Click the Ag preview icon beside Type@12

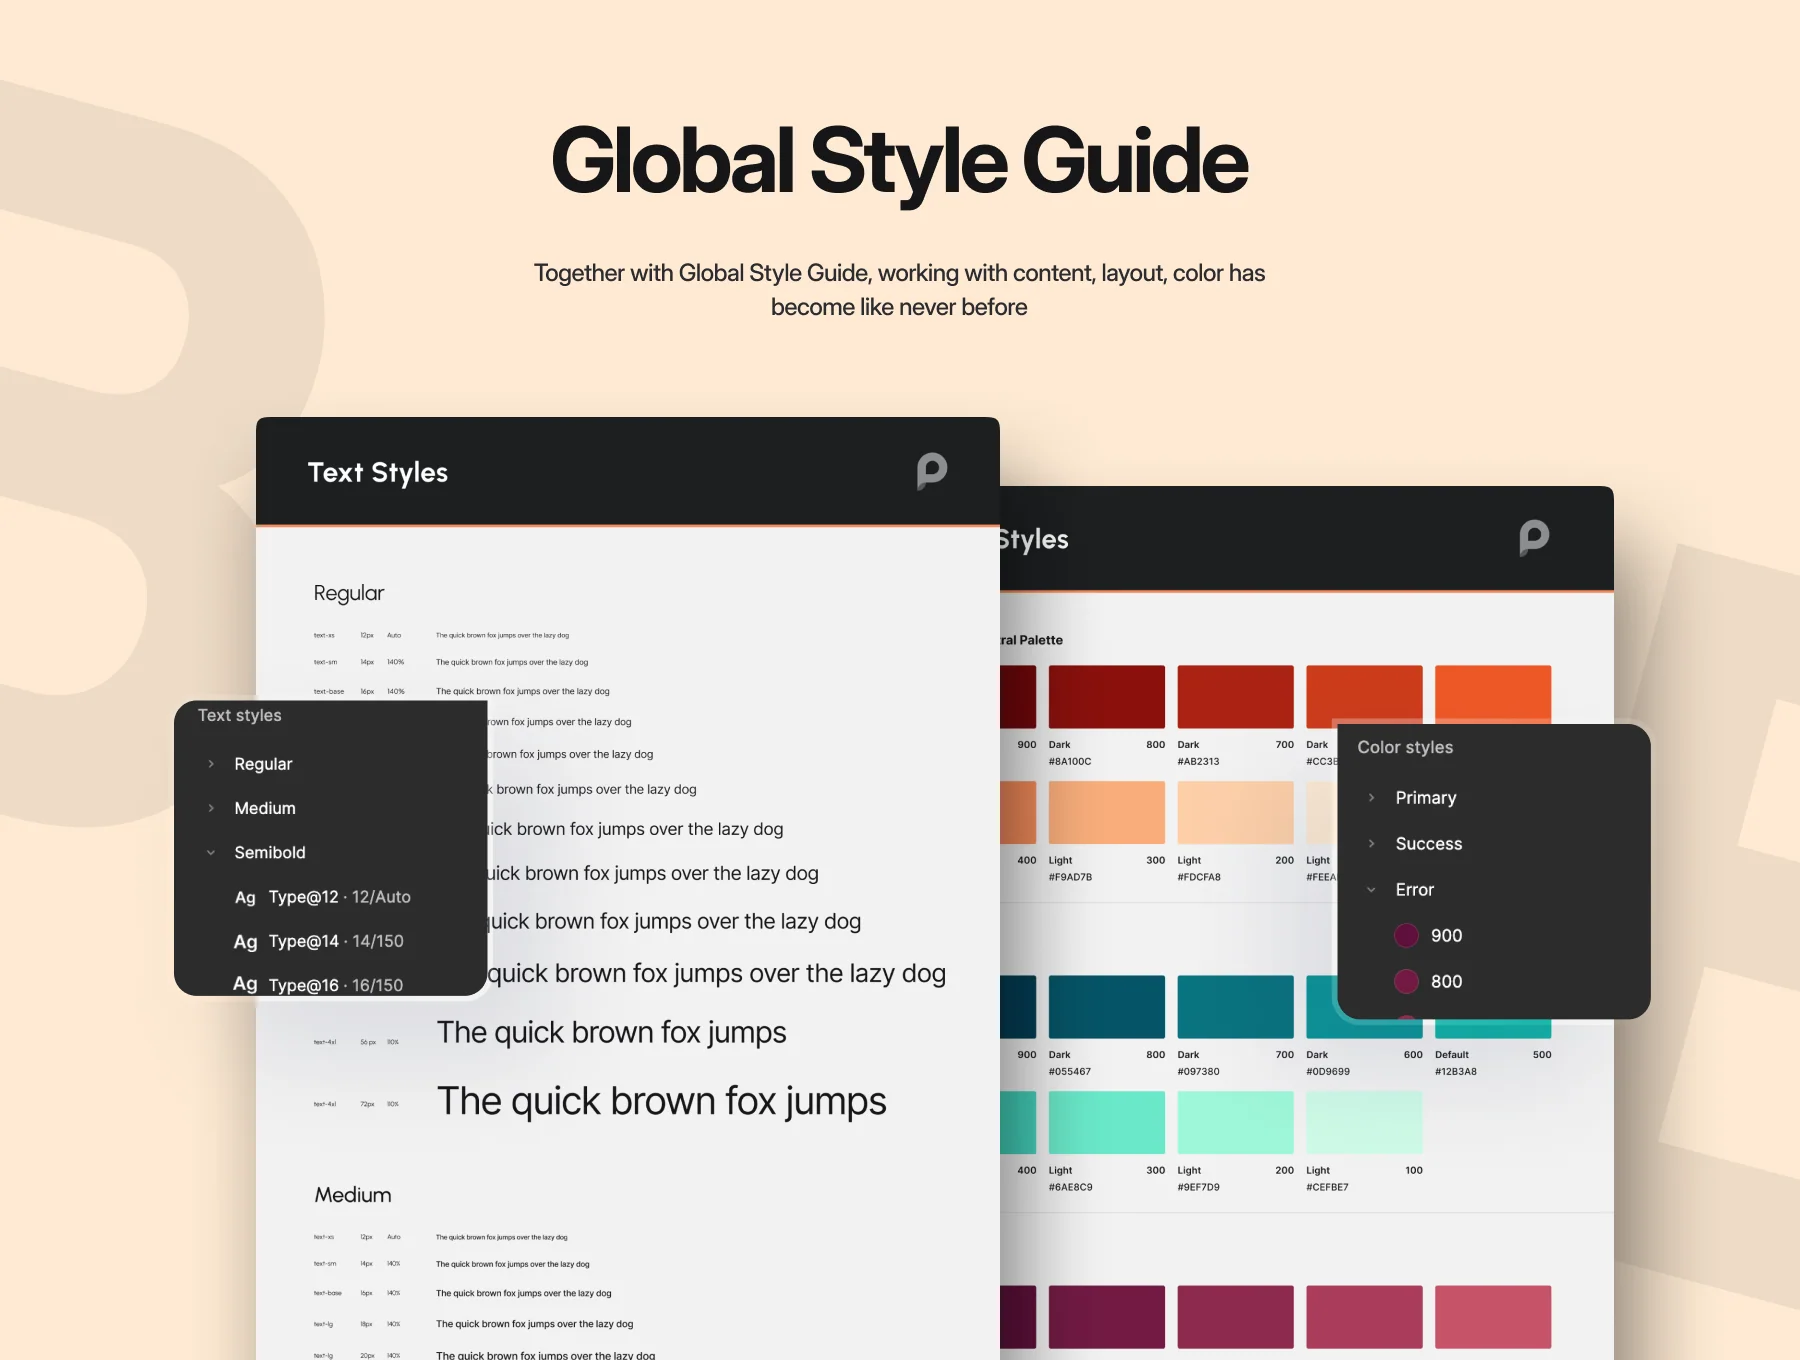point(245,897)
